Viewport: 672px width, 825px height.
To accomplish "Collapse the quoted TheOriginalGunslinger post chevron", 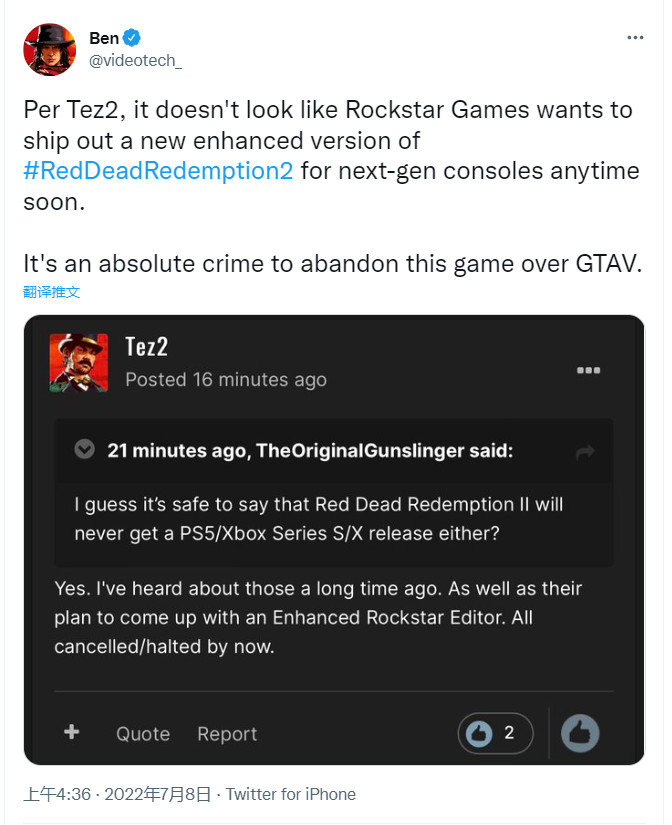I will 85,450.
